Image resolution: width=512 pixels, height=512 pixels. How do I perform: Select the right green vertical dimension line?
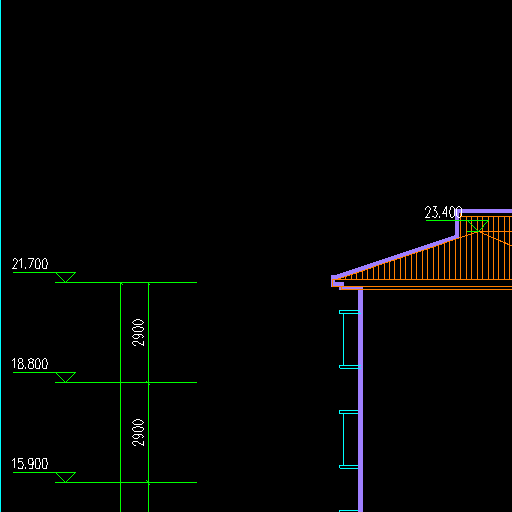point(149,397)
